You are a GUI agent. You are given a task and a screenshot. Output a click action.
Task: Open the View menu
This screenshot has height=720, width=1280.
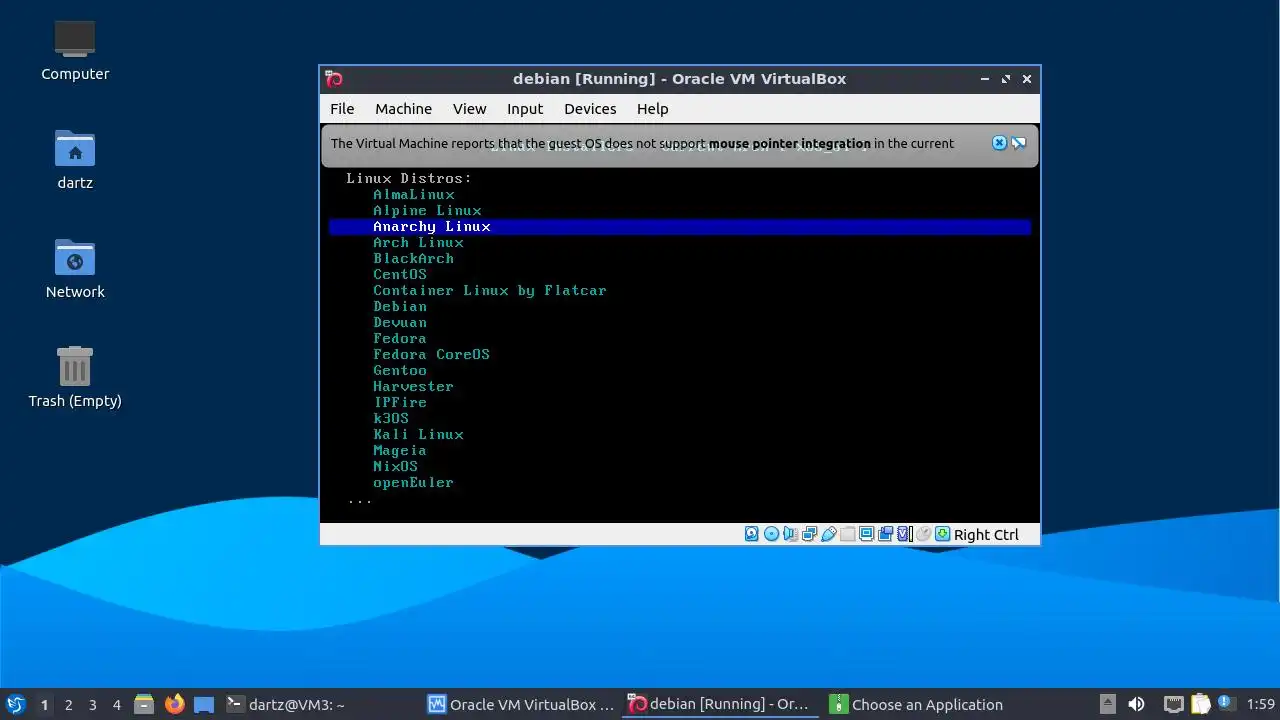tap(469, 109)
